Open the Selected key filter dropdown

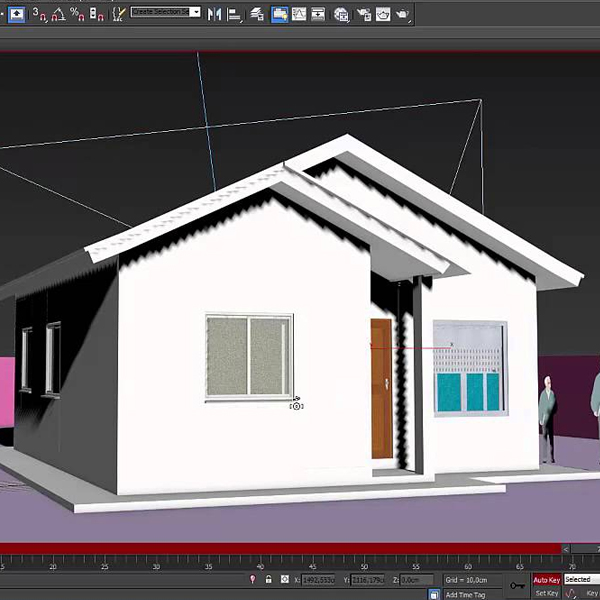[581, 579]
